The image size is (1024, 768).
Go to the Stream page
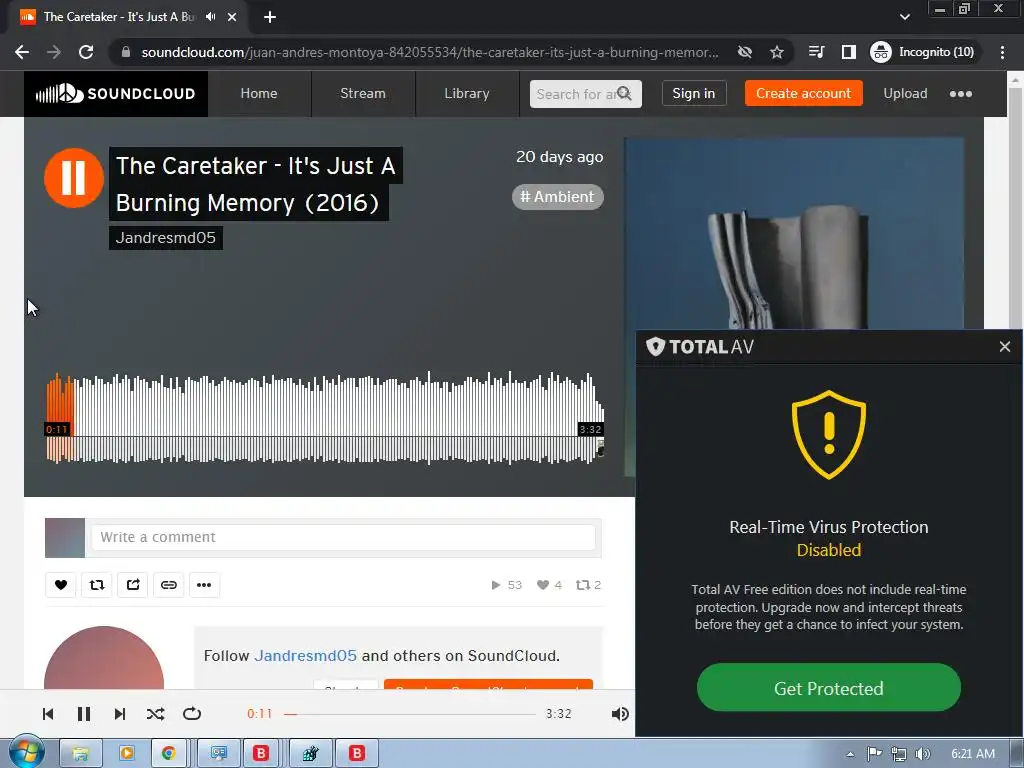click(362, 94)
